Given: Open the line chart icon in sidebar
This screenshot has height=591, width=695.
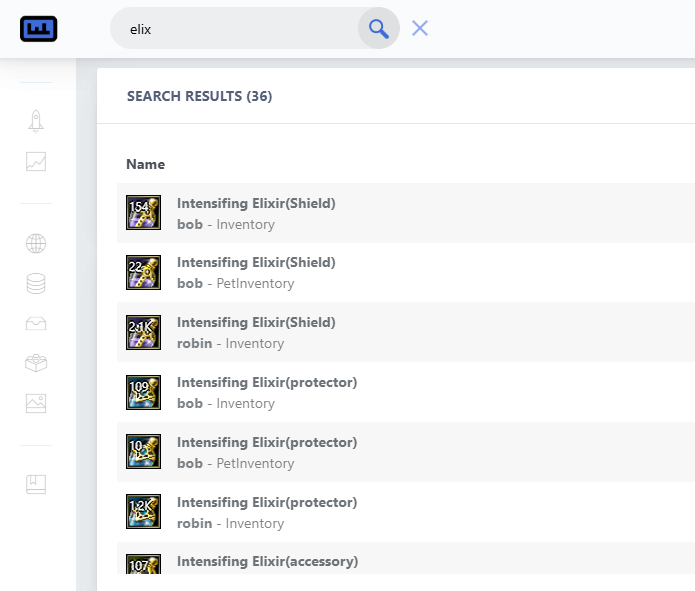Looking at the screenshot, I should pos(36,162).
